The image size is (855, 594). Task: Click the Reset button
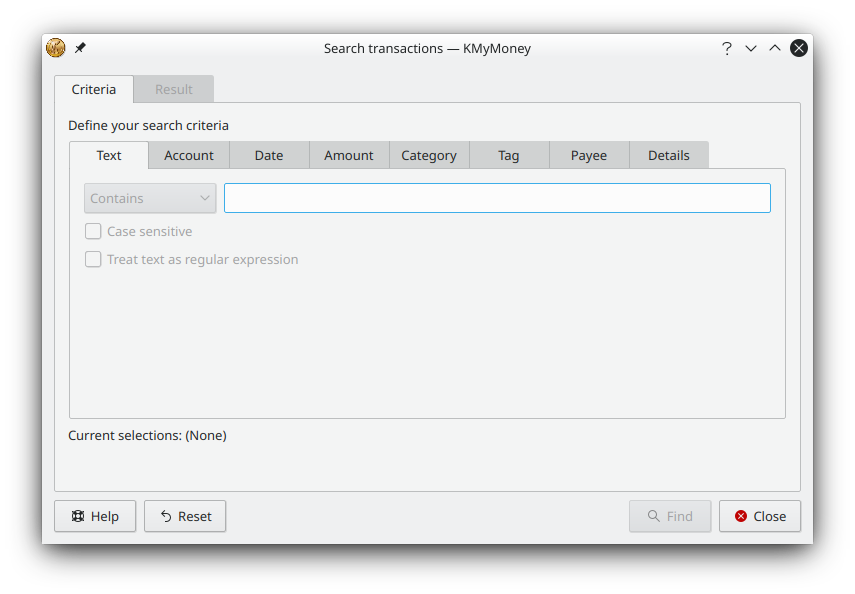pyautogui.click(x=185, y=516)
